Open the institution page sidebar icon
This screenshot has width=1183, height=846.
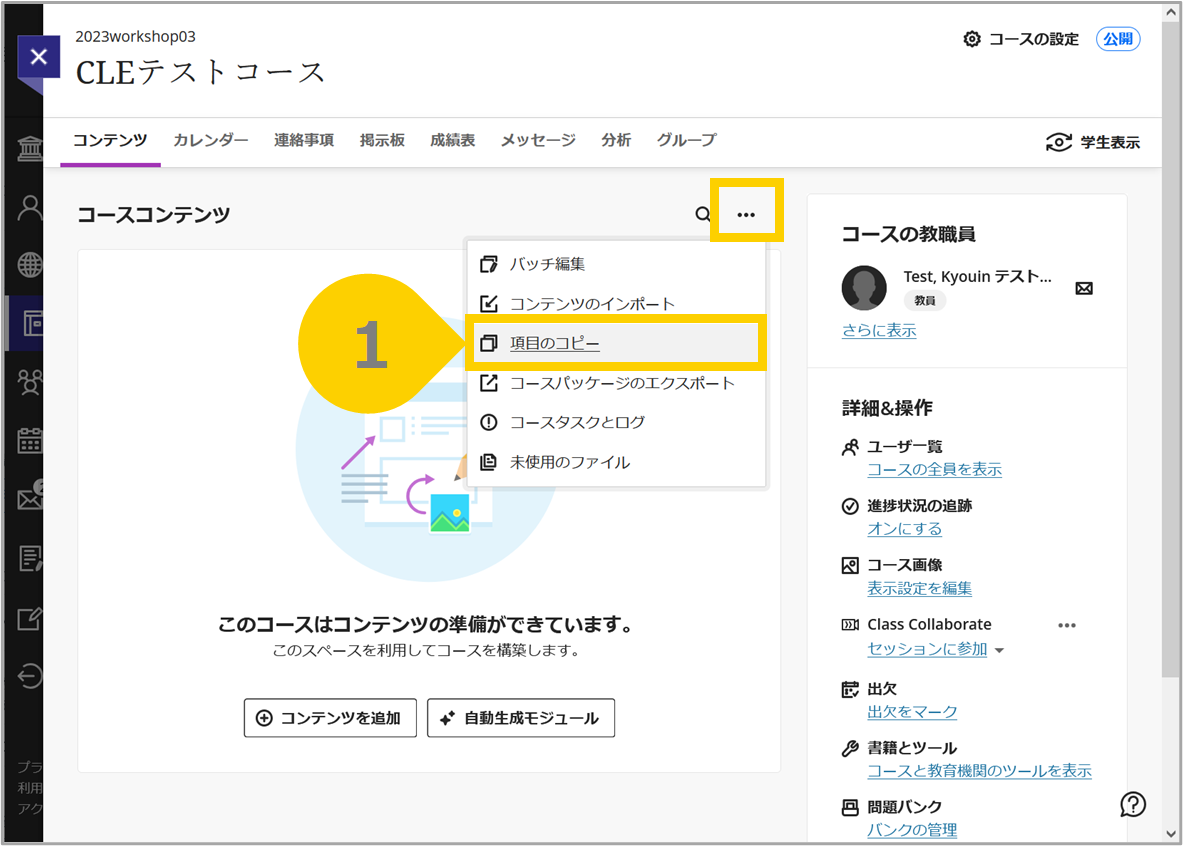click(29, 148)
